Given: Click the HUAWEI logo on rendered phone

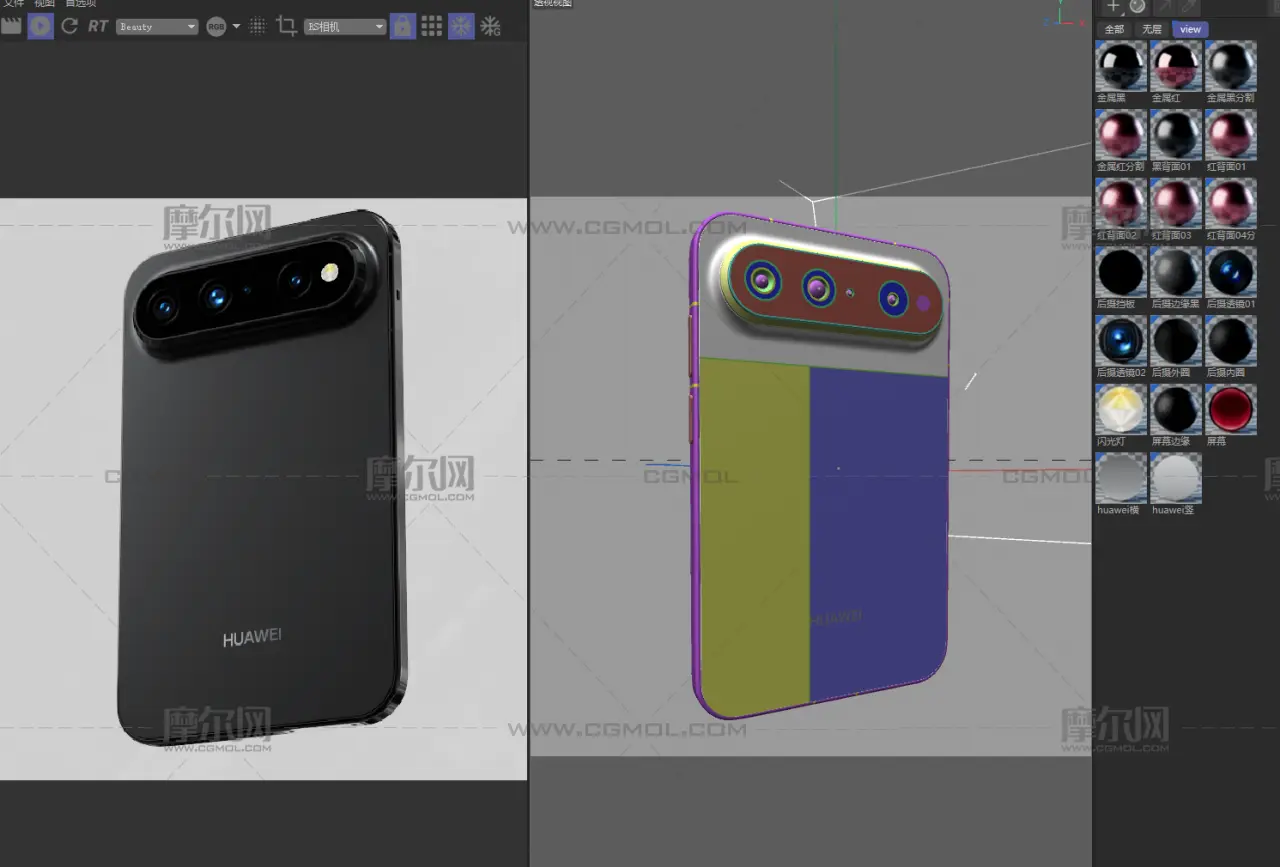Looking at the screenshot, I should (x=252, y=638).
